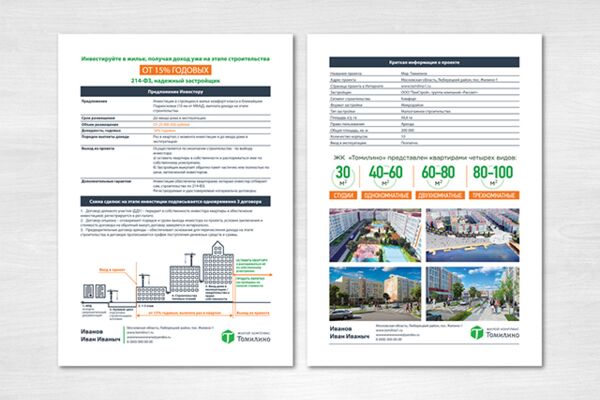Click the lowest building in the construction diagram
The width and height of the screenshot is (600, 400).
coord(151,294)
